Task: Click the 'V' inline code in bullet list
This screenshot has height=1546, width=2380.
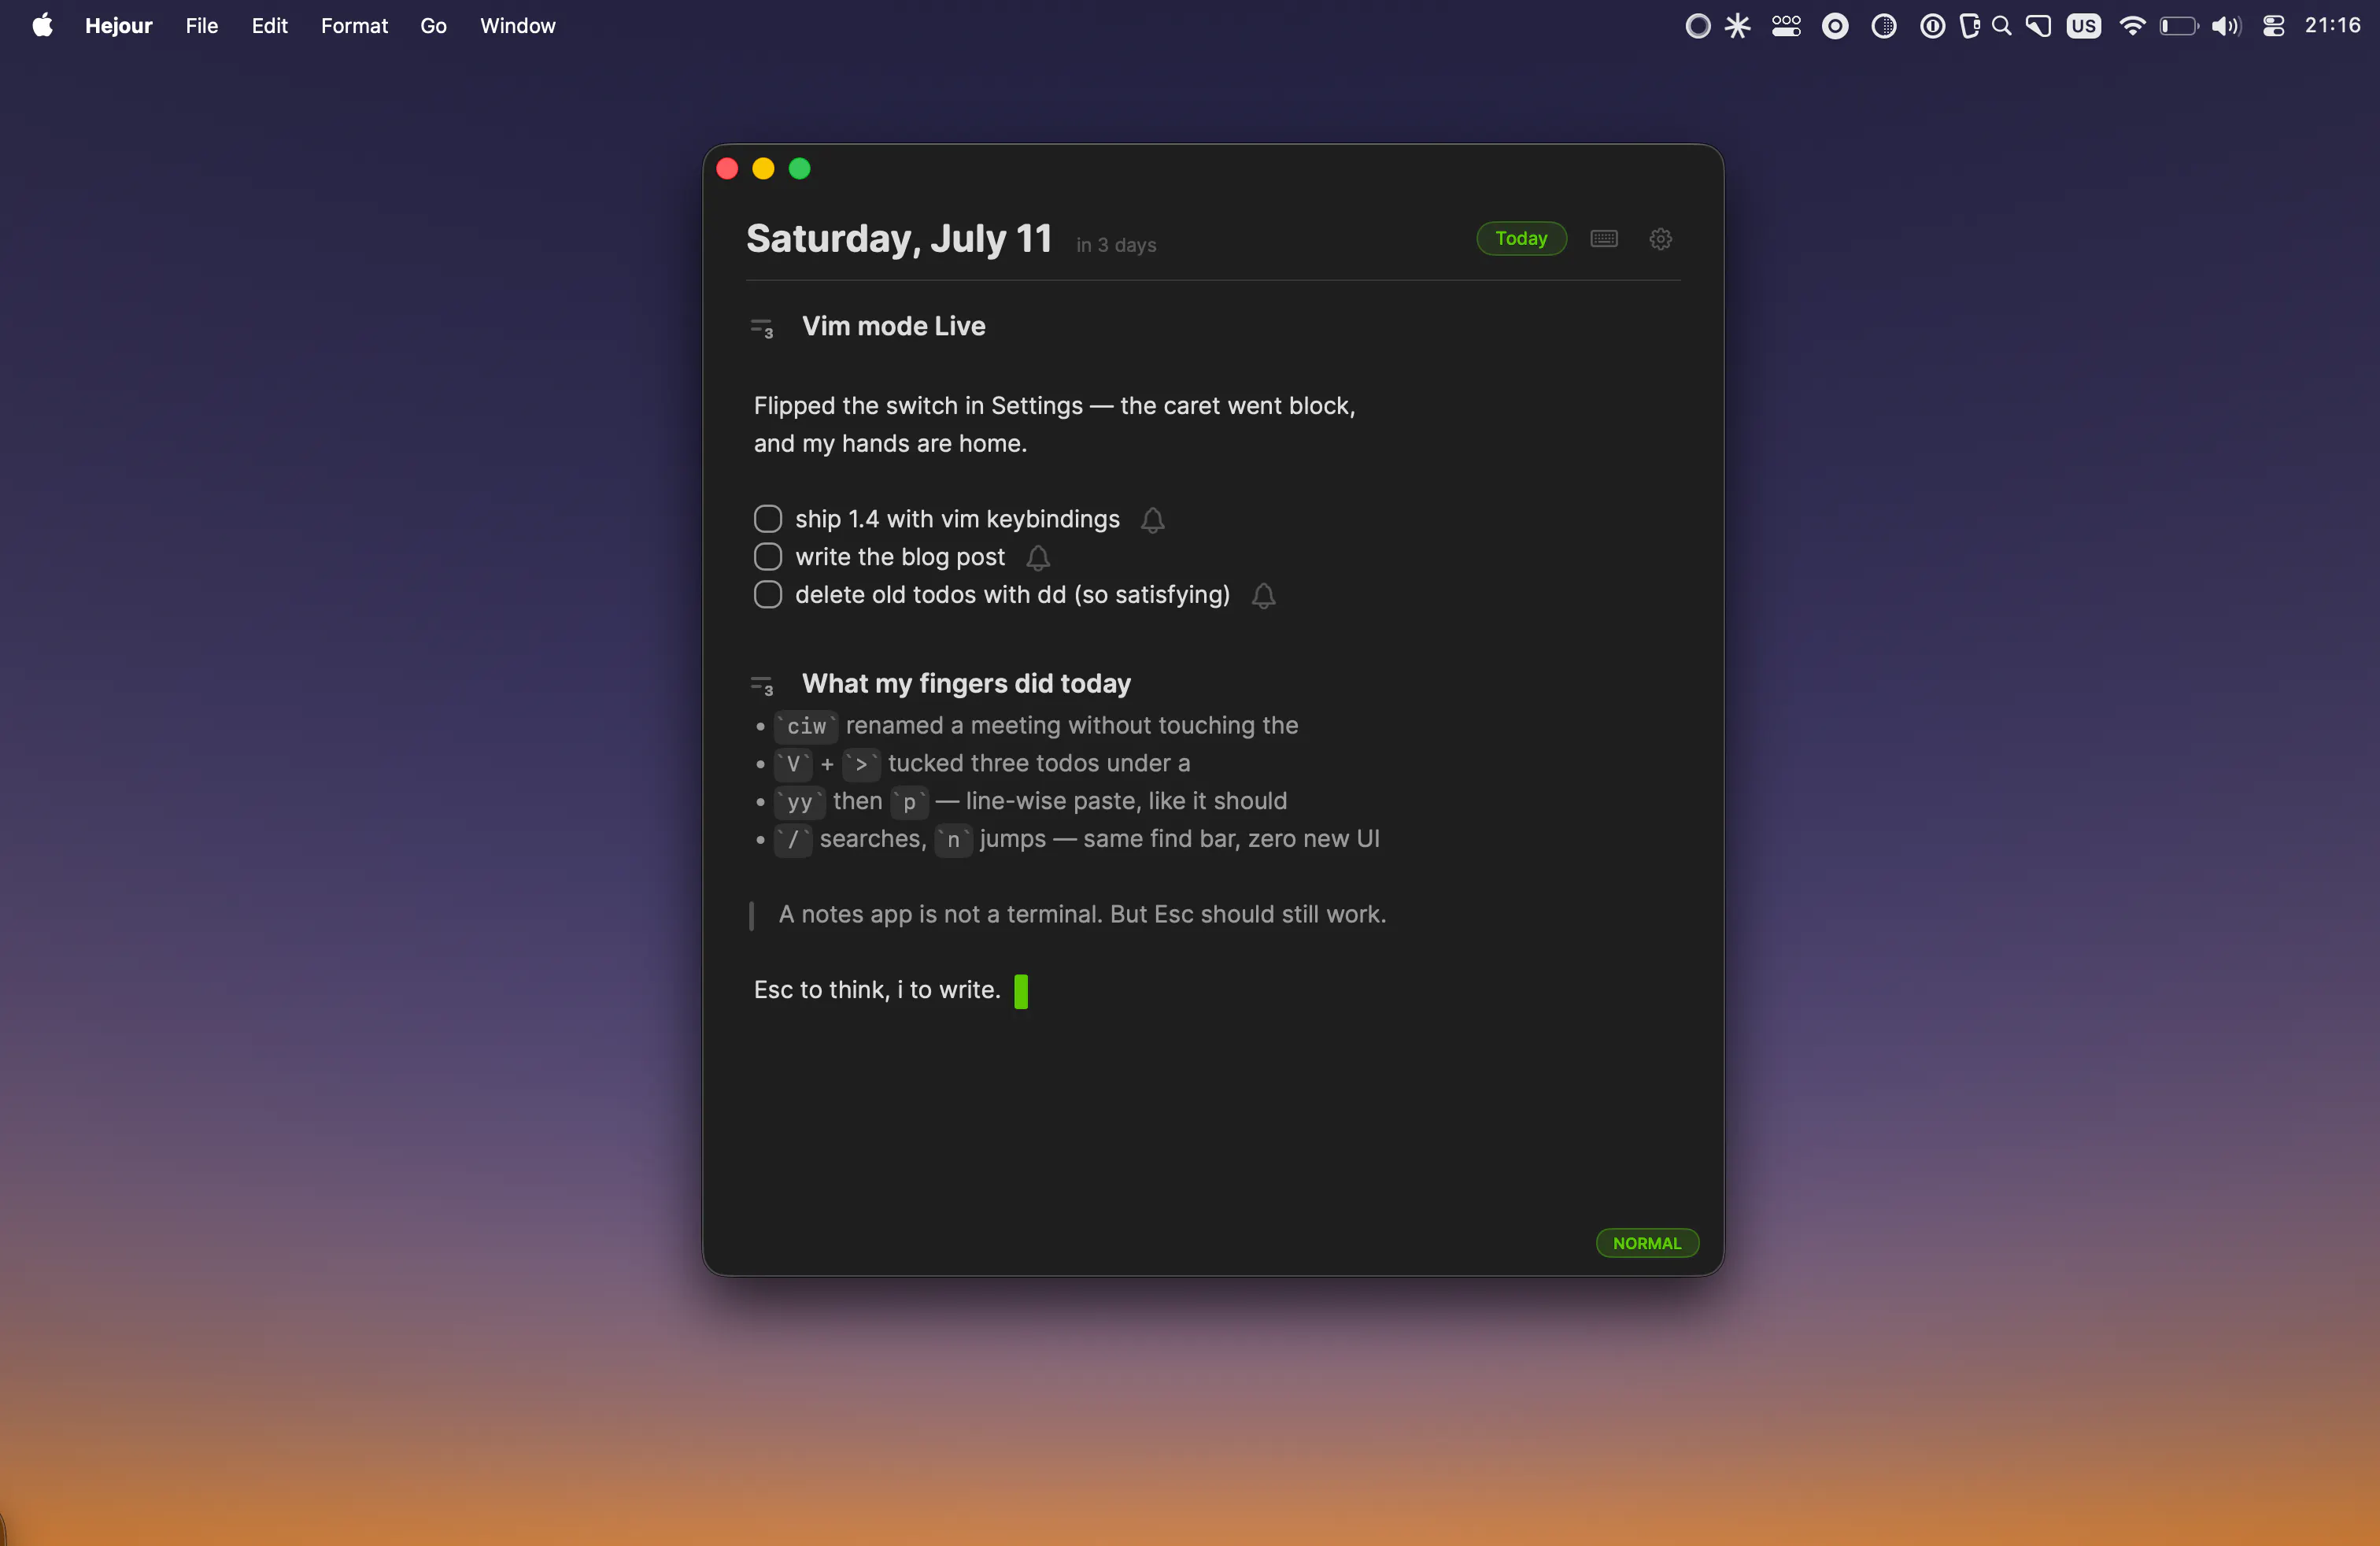Action: (793, 764)
